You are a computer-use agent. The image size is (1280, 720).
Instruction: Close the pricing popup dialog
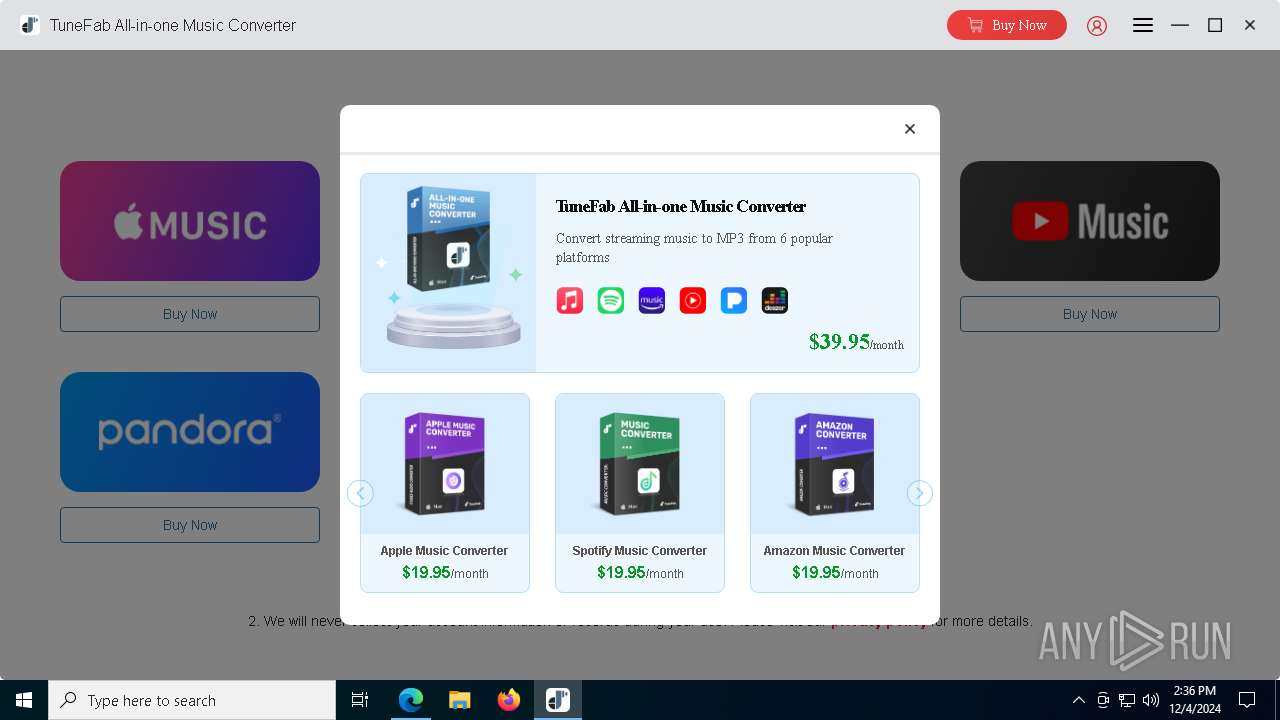pos(910,129)
